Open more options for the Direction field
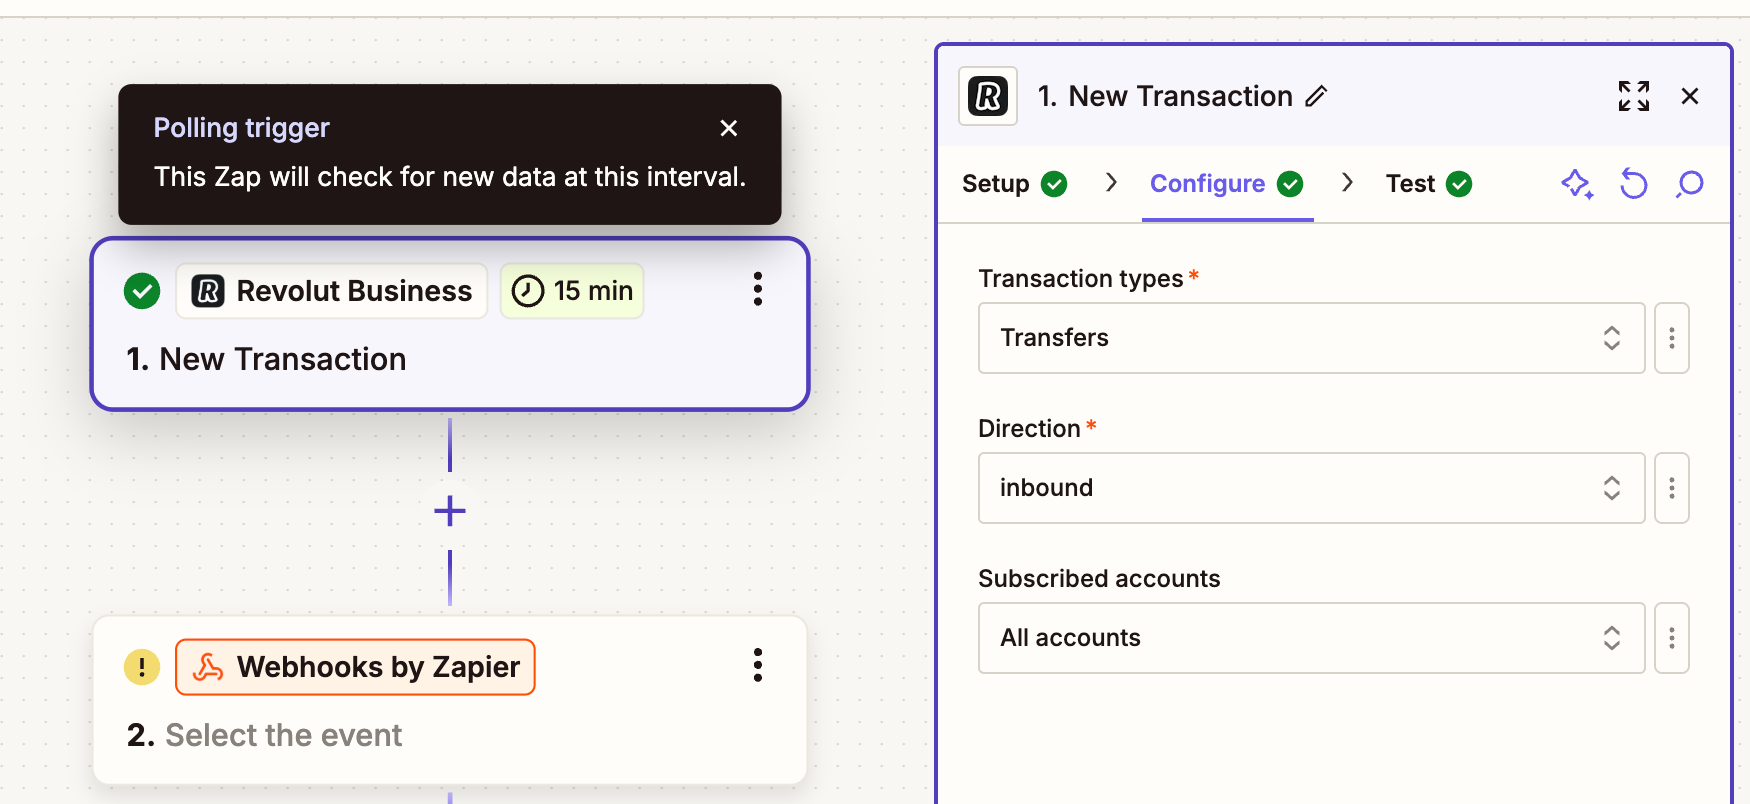 [1672, 488]
